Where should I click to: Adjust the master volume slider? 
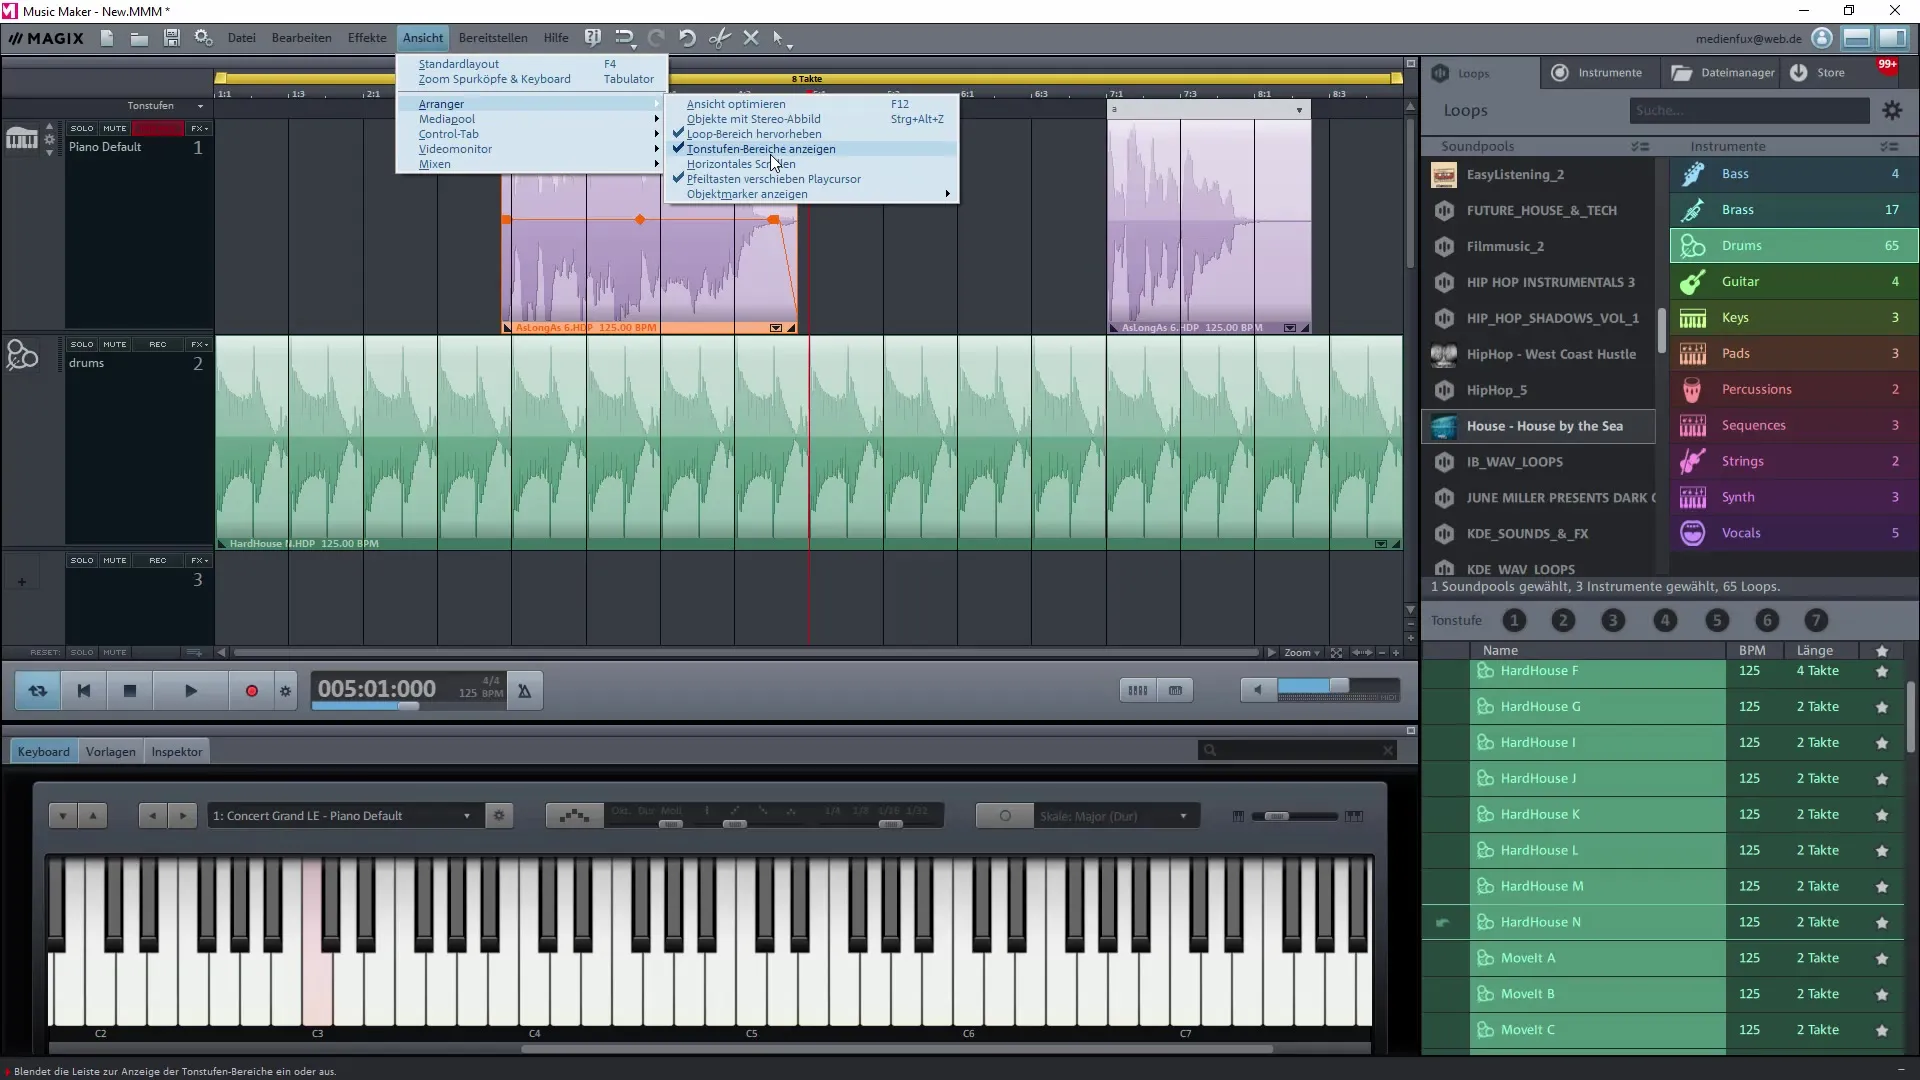tap(1338, 686)
